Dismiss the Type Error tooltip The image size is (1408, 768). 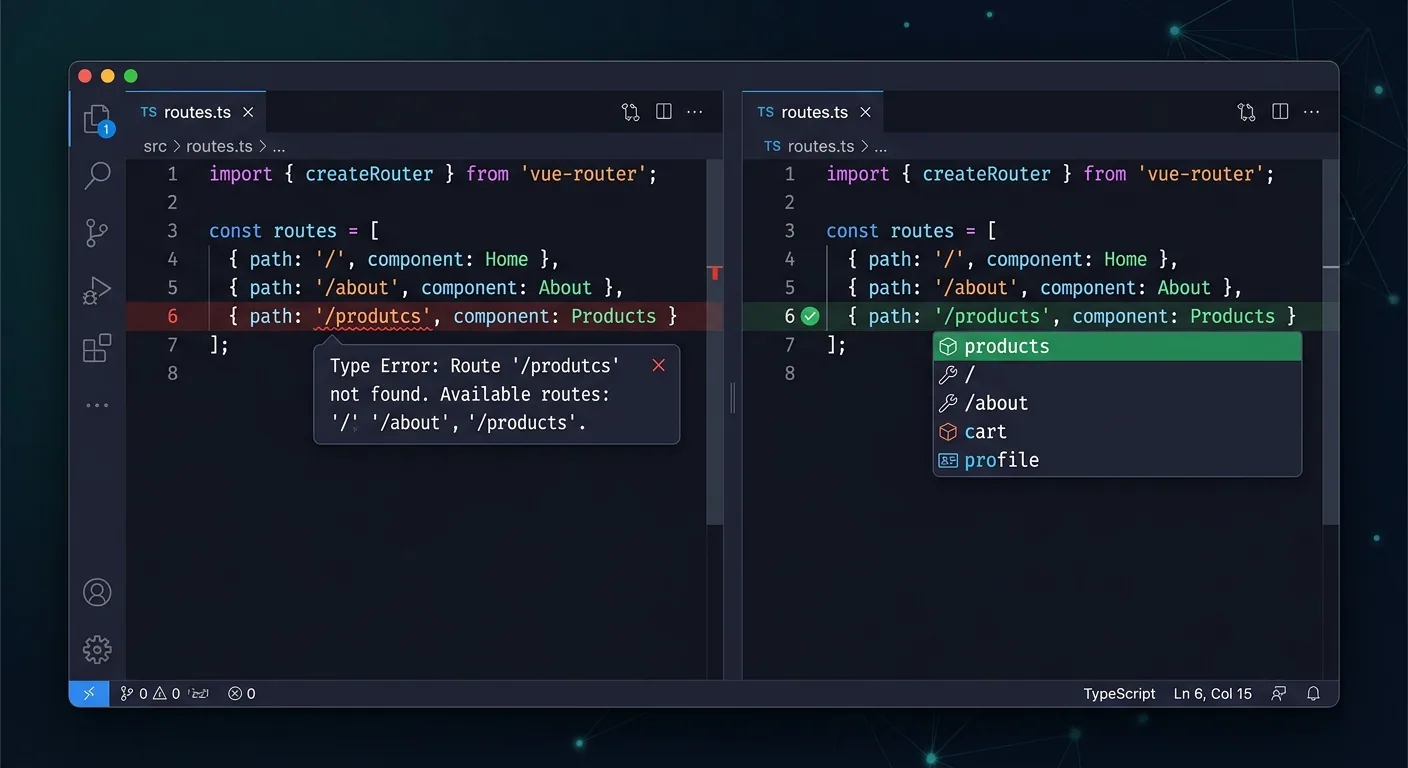pyautogui.click(x=658, y=365)
